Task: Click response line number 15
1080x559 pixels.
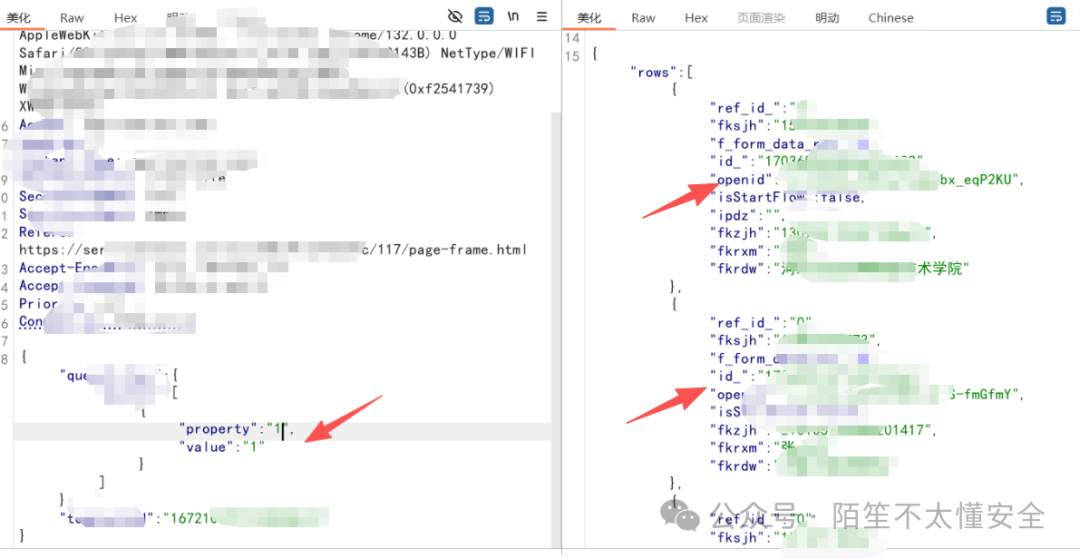Action: 572,56
